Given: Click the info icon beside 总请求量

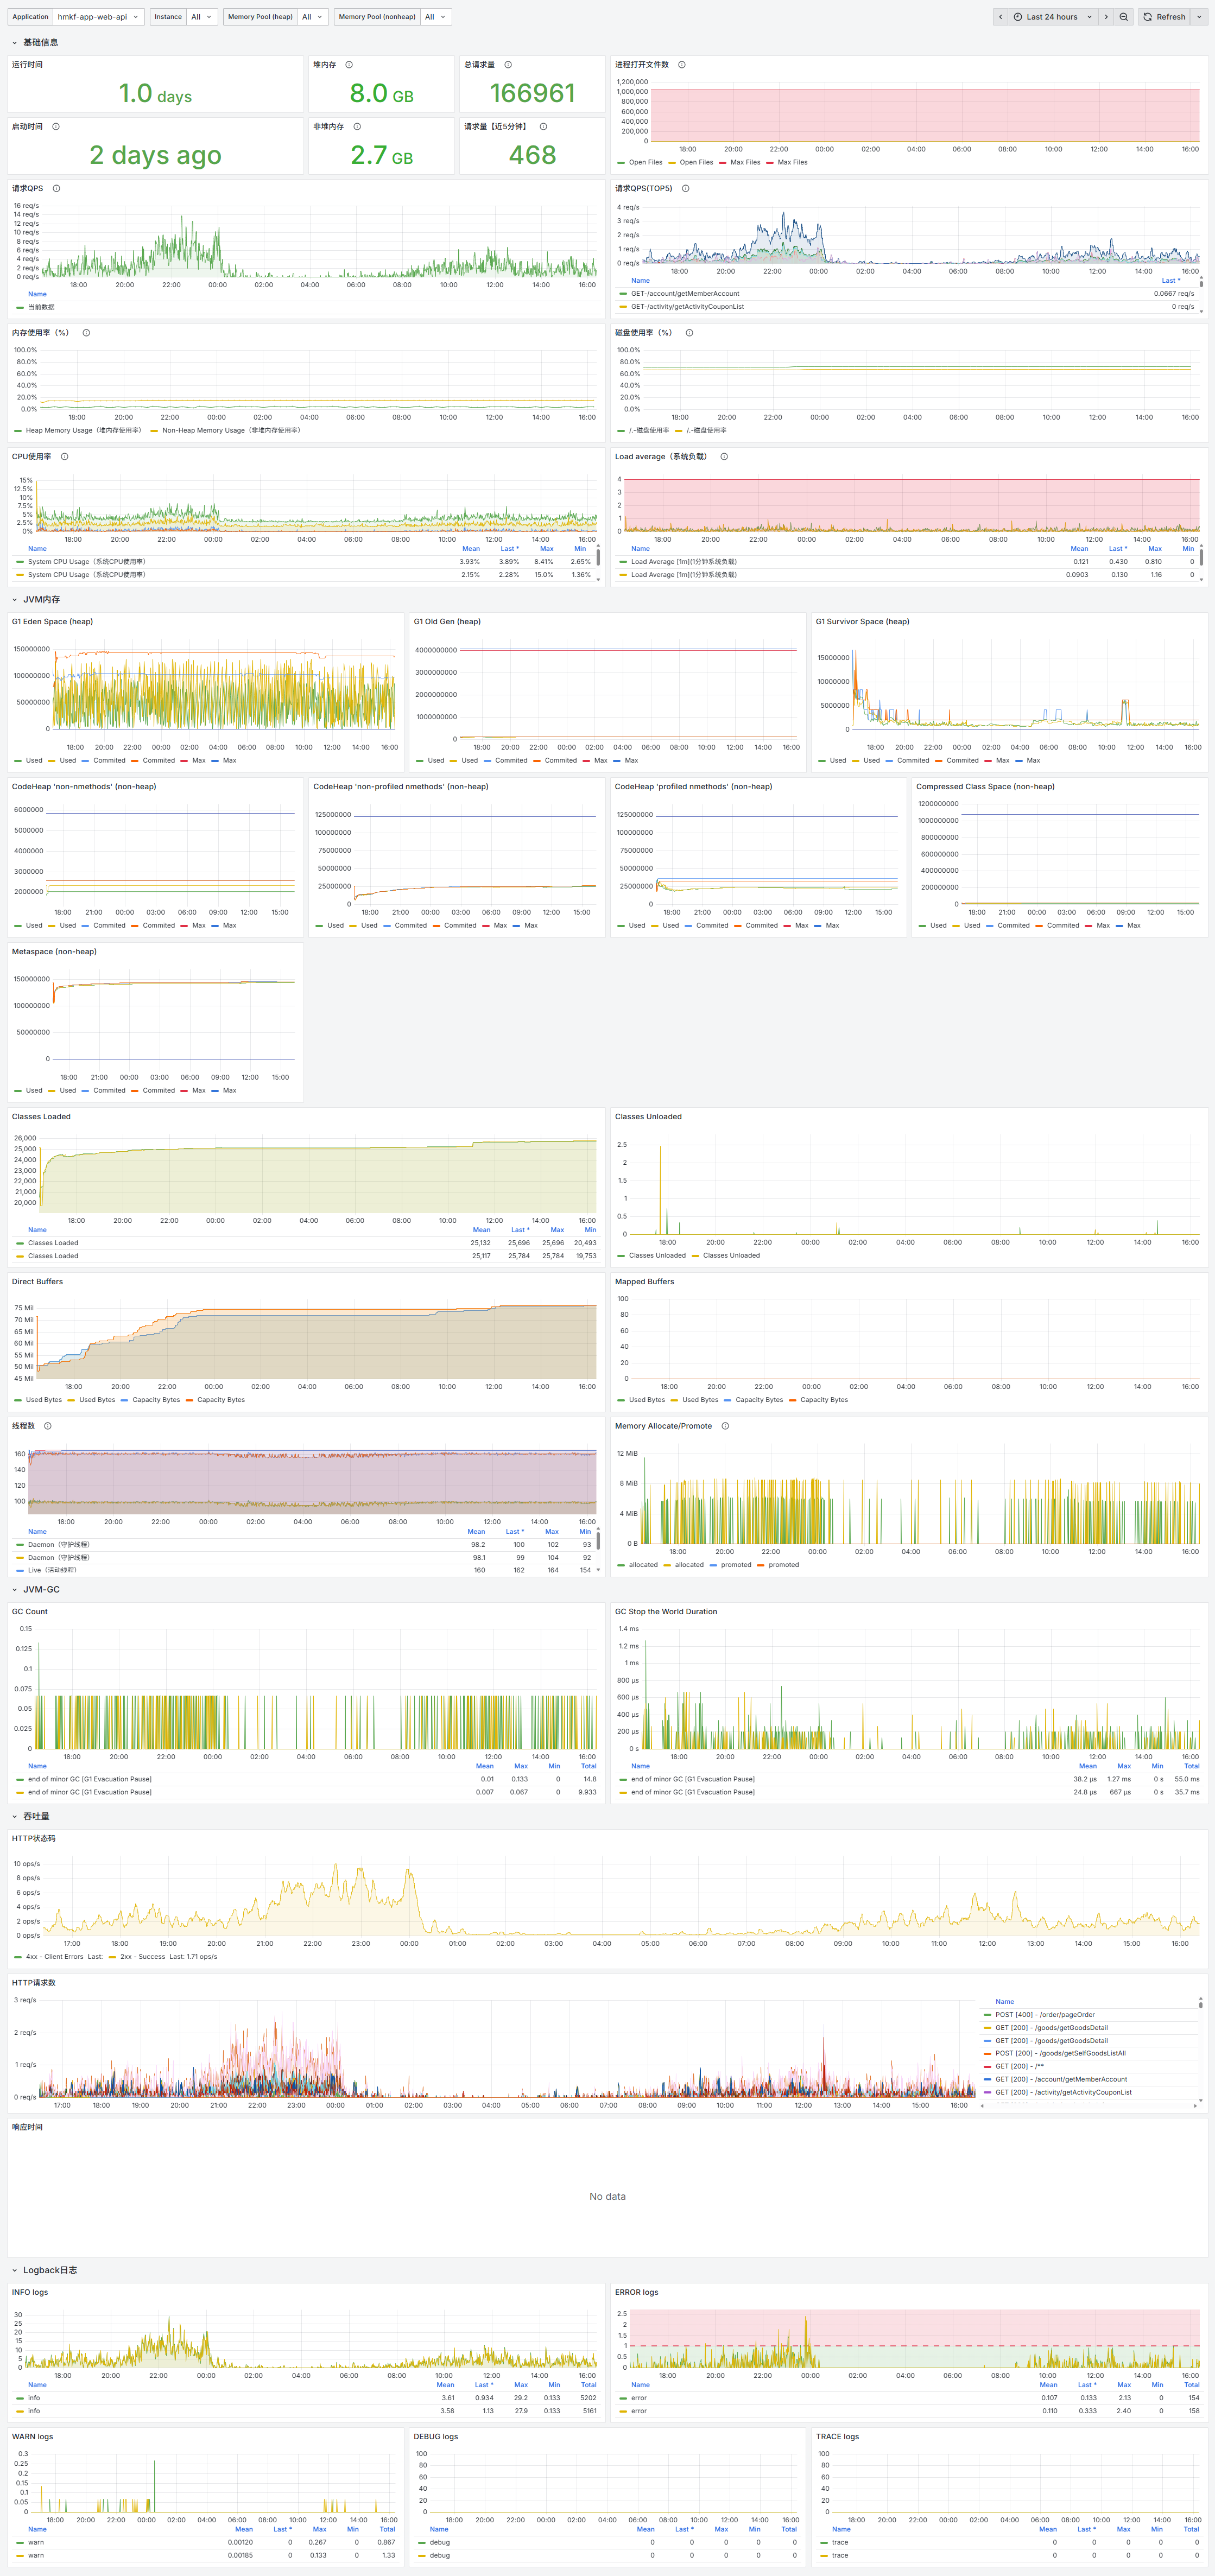Looking at the screenshot, I should point(508,65).
